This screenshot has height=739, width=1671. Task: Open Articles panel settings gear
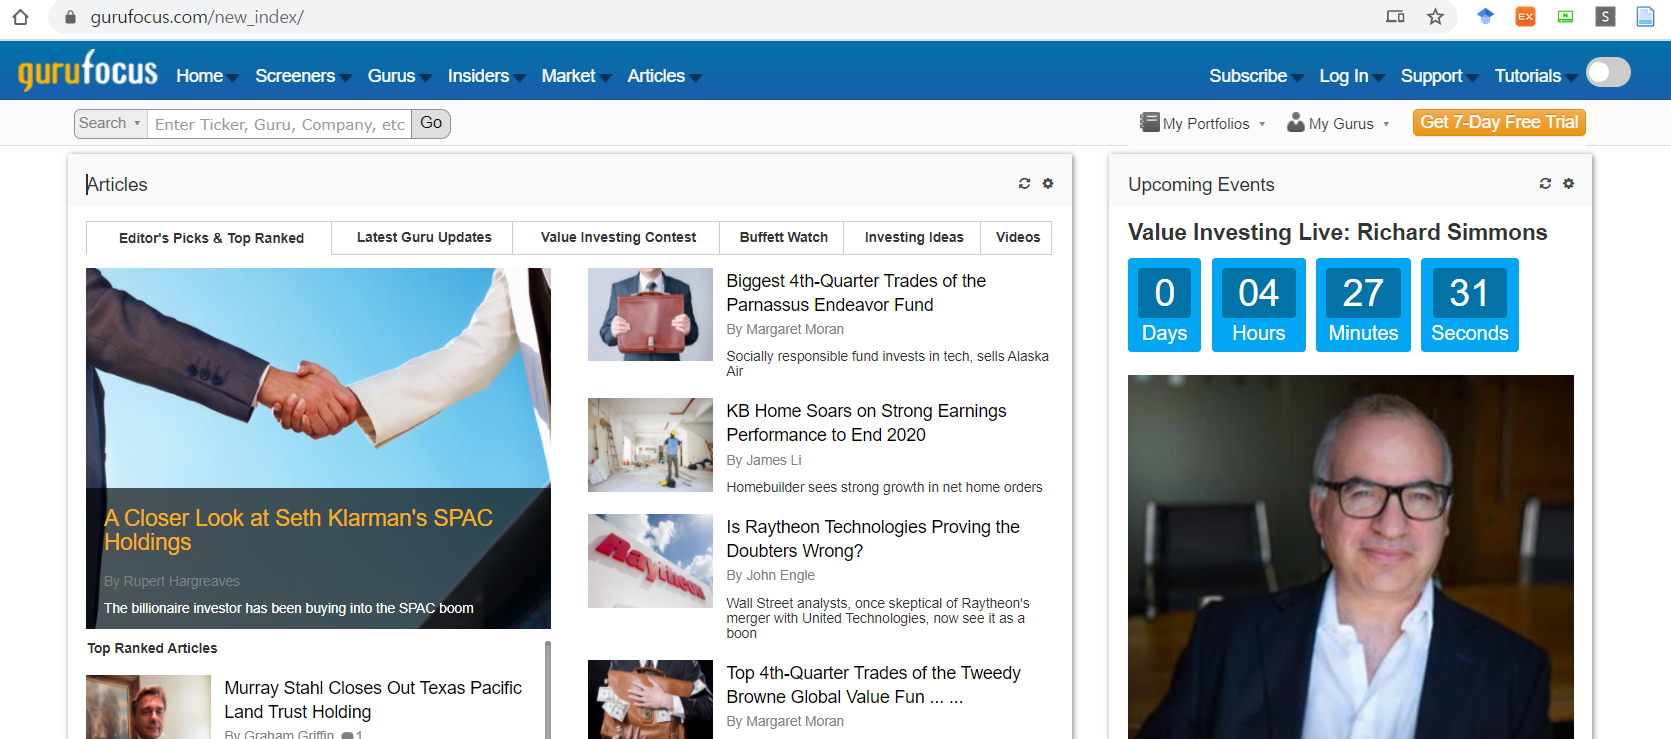click(x=1048, y=183)
